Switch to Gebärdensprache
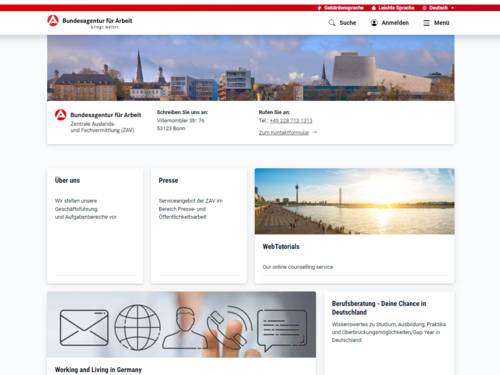This screenshot has width=500, height=375. point(340,8)
